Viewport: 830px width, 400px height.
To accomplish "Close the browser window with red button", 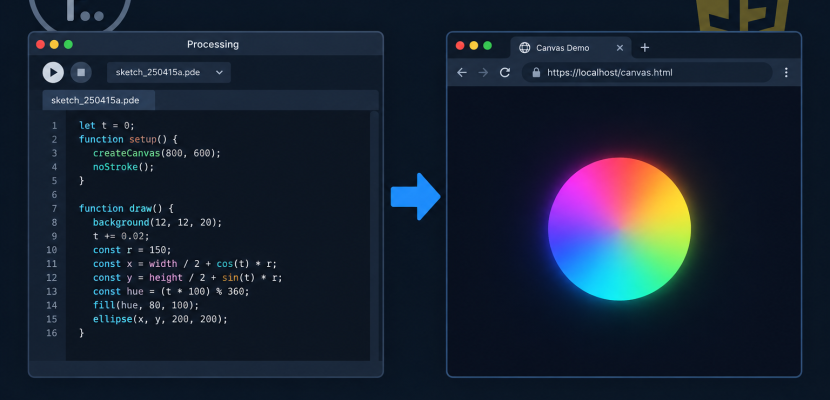I will (460, 46).
